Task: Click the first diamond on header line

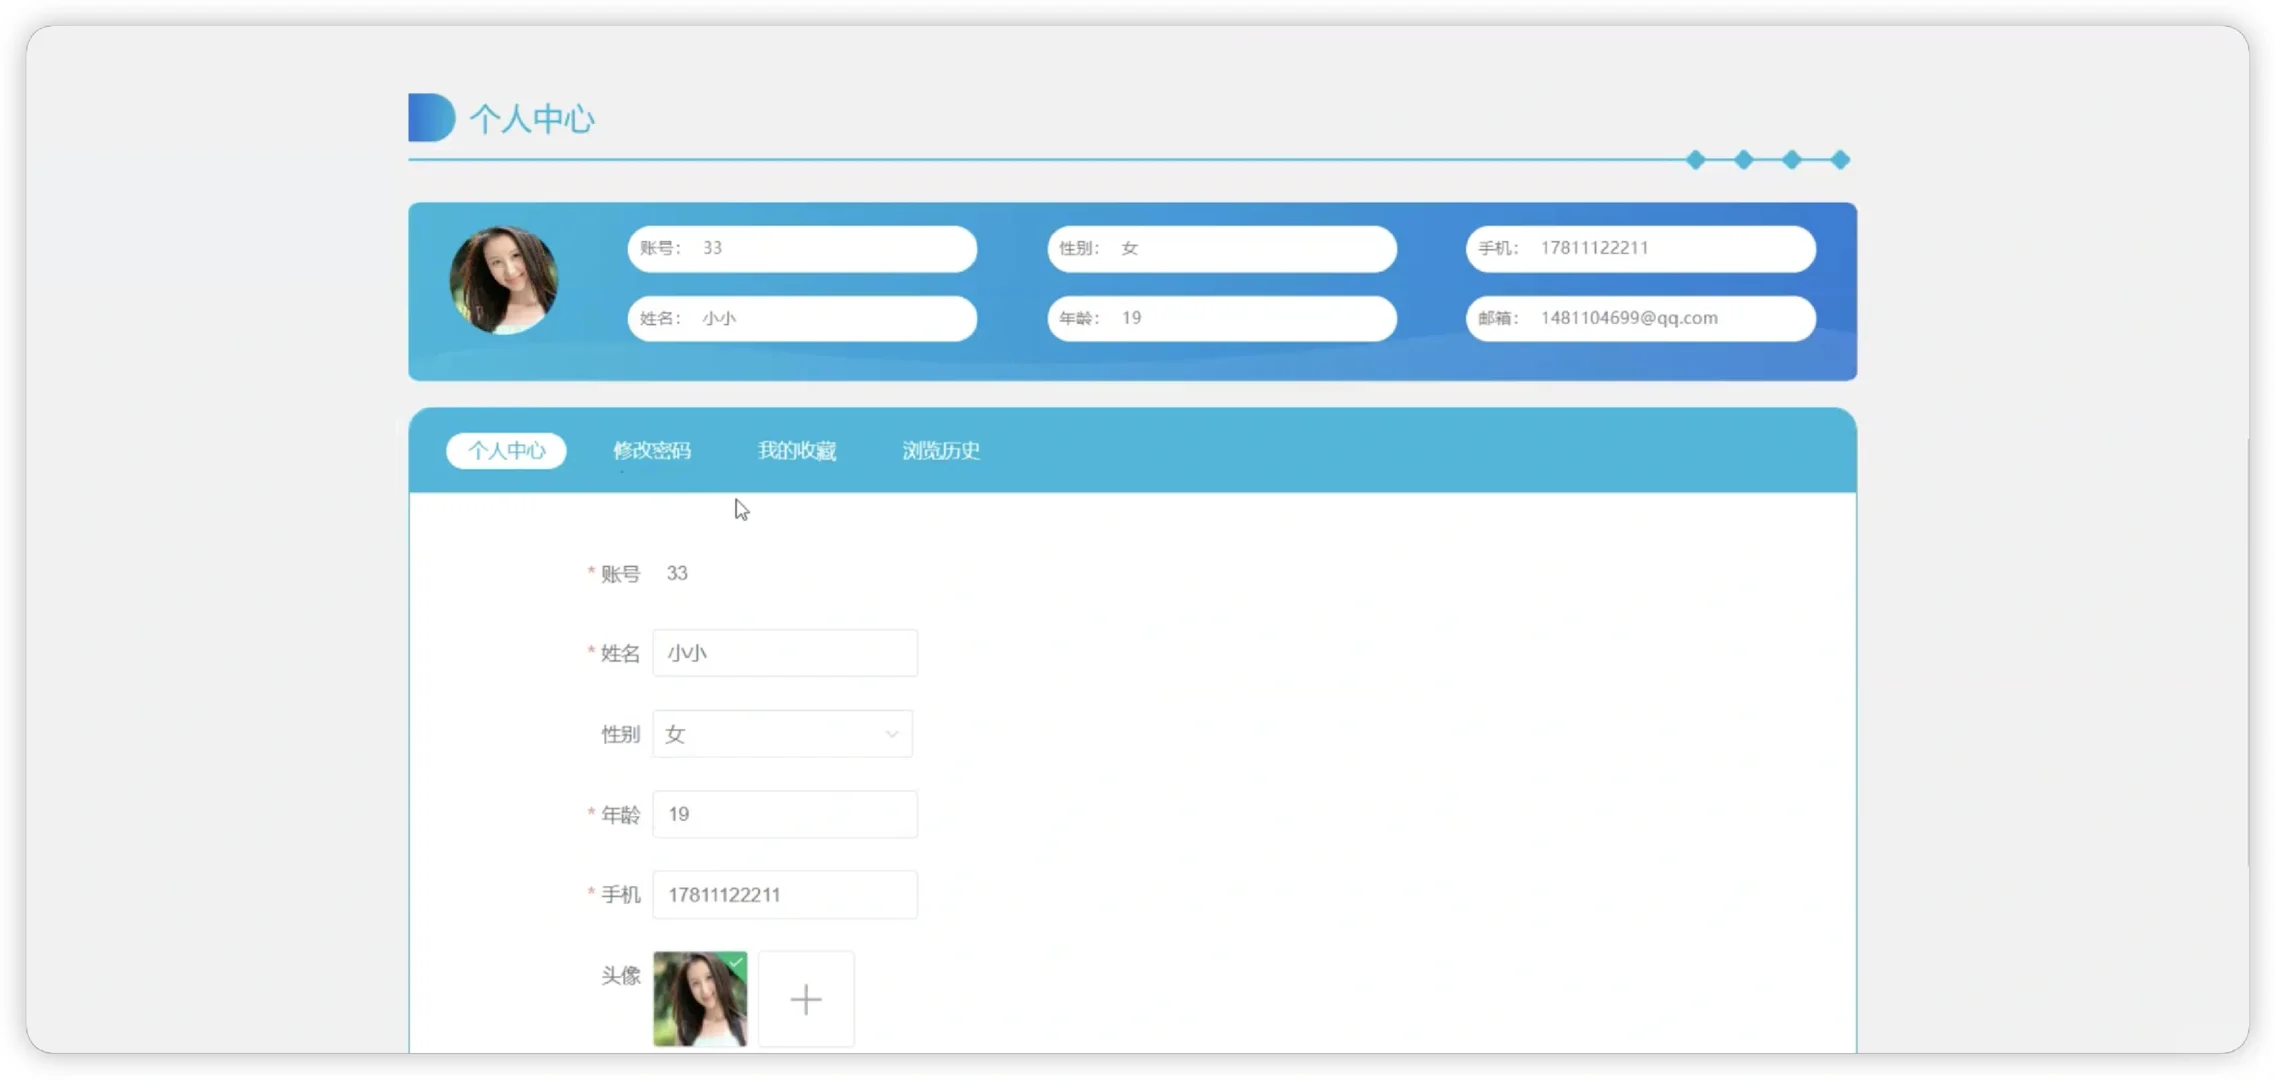Action: [x=1696, y=160]
